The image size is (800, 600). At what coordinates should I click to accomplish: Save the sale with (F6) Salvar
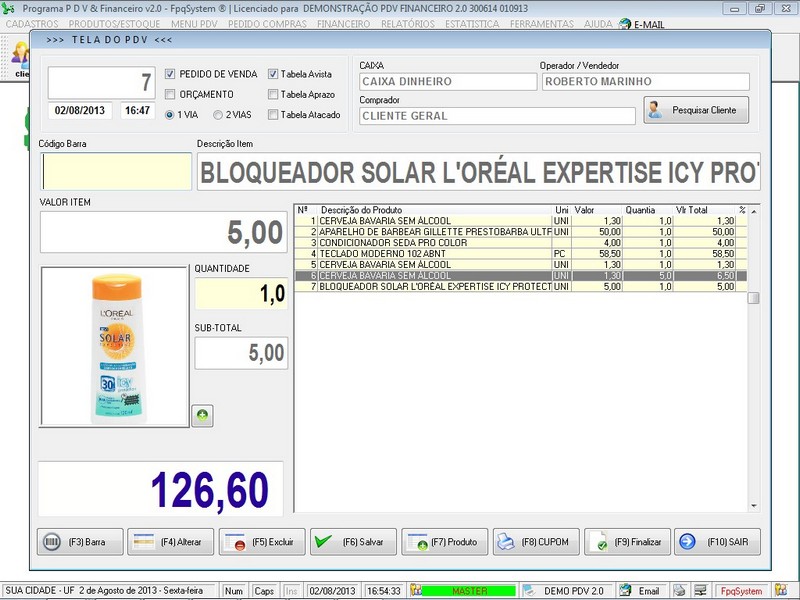353,542
